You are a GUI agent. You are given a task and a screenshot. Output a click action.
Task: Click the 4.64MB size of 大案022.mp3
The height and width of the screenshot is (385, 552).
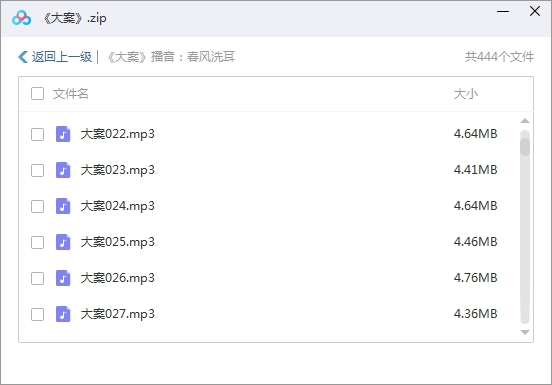(x=476, y=134)
